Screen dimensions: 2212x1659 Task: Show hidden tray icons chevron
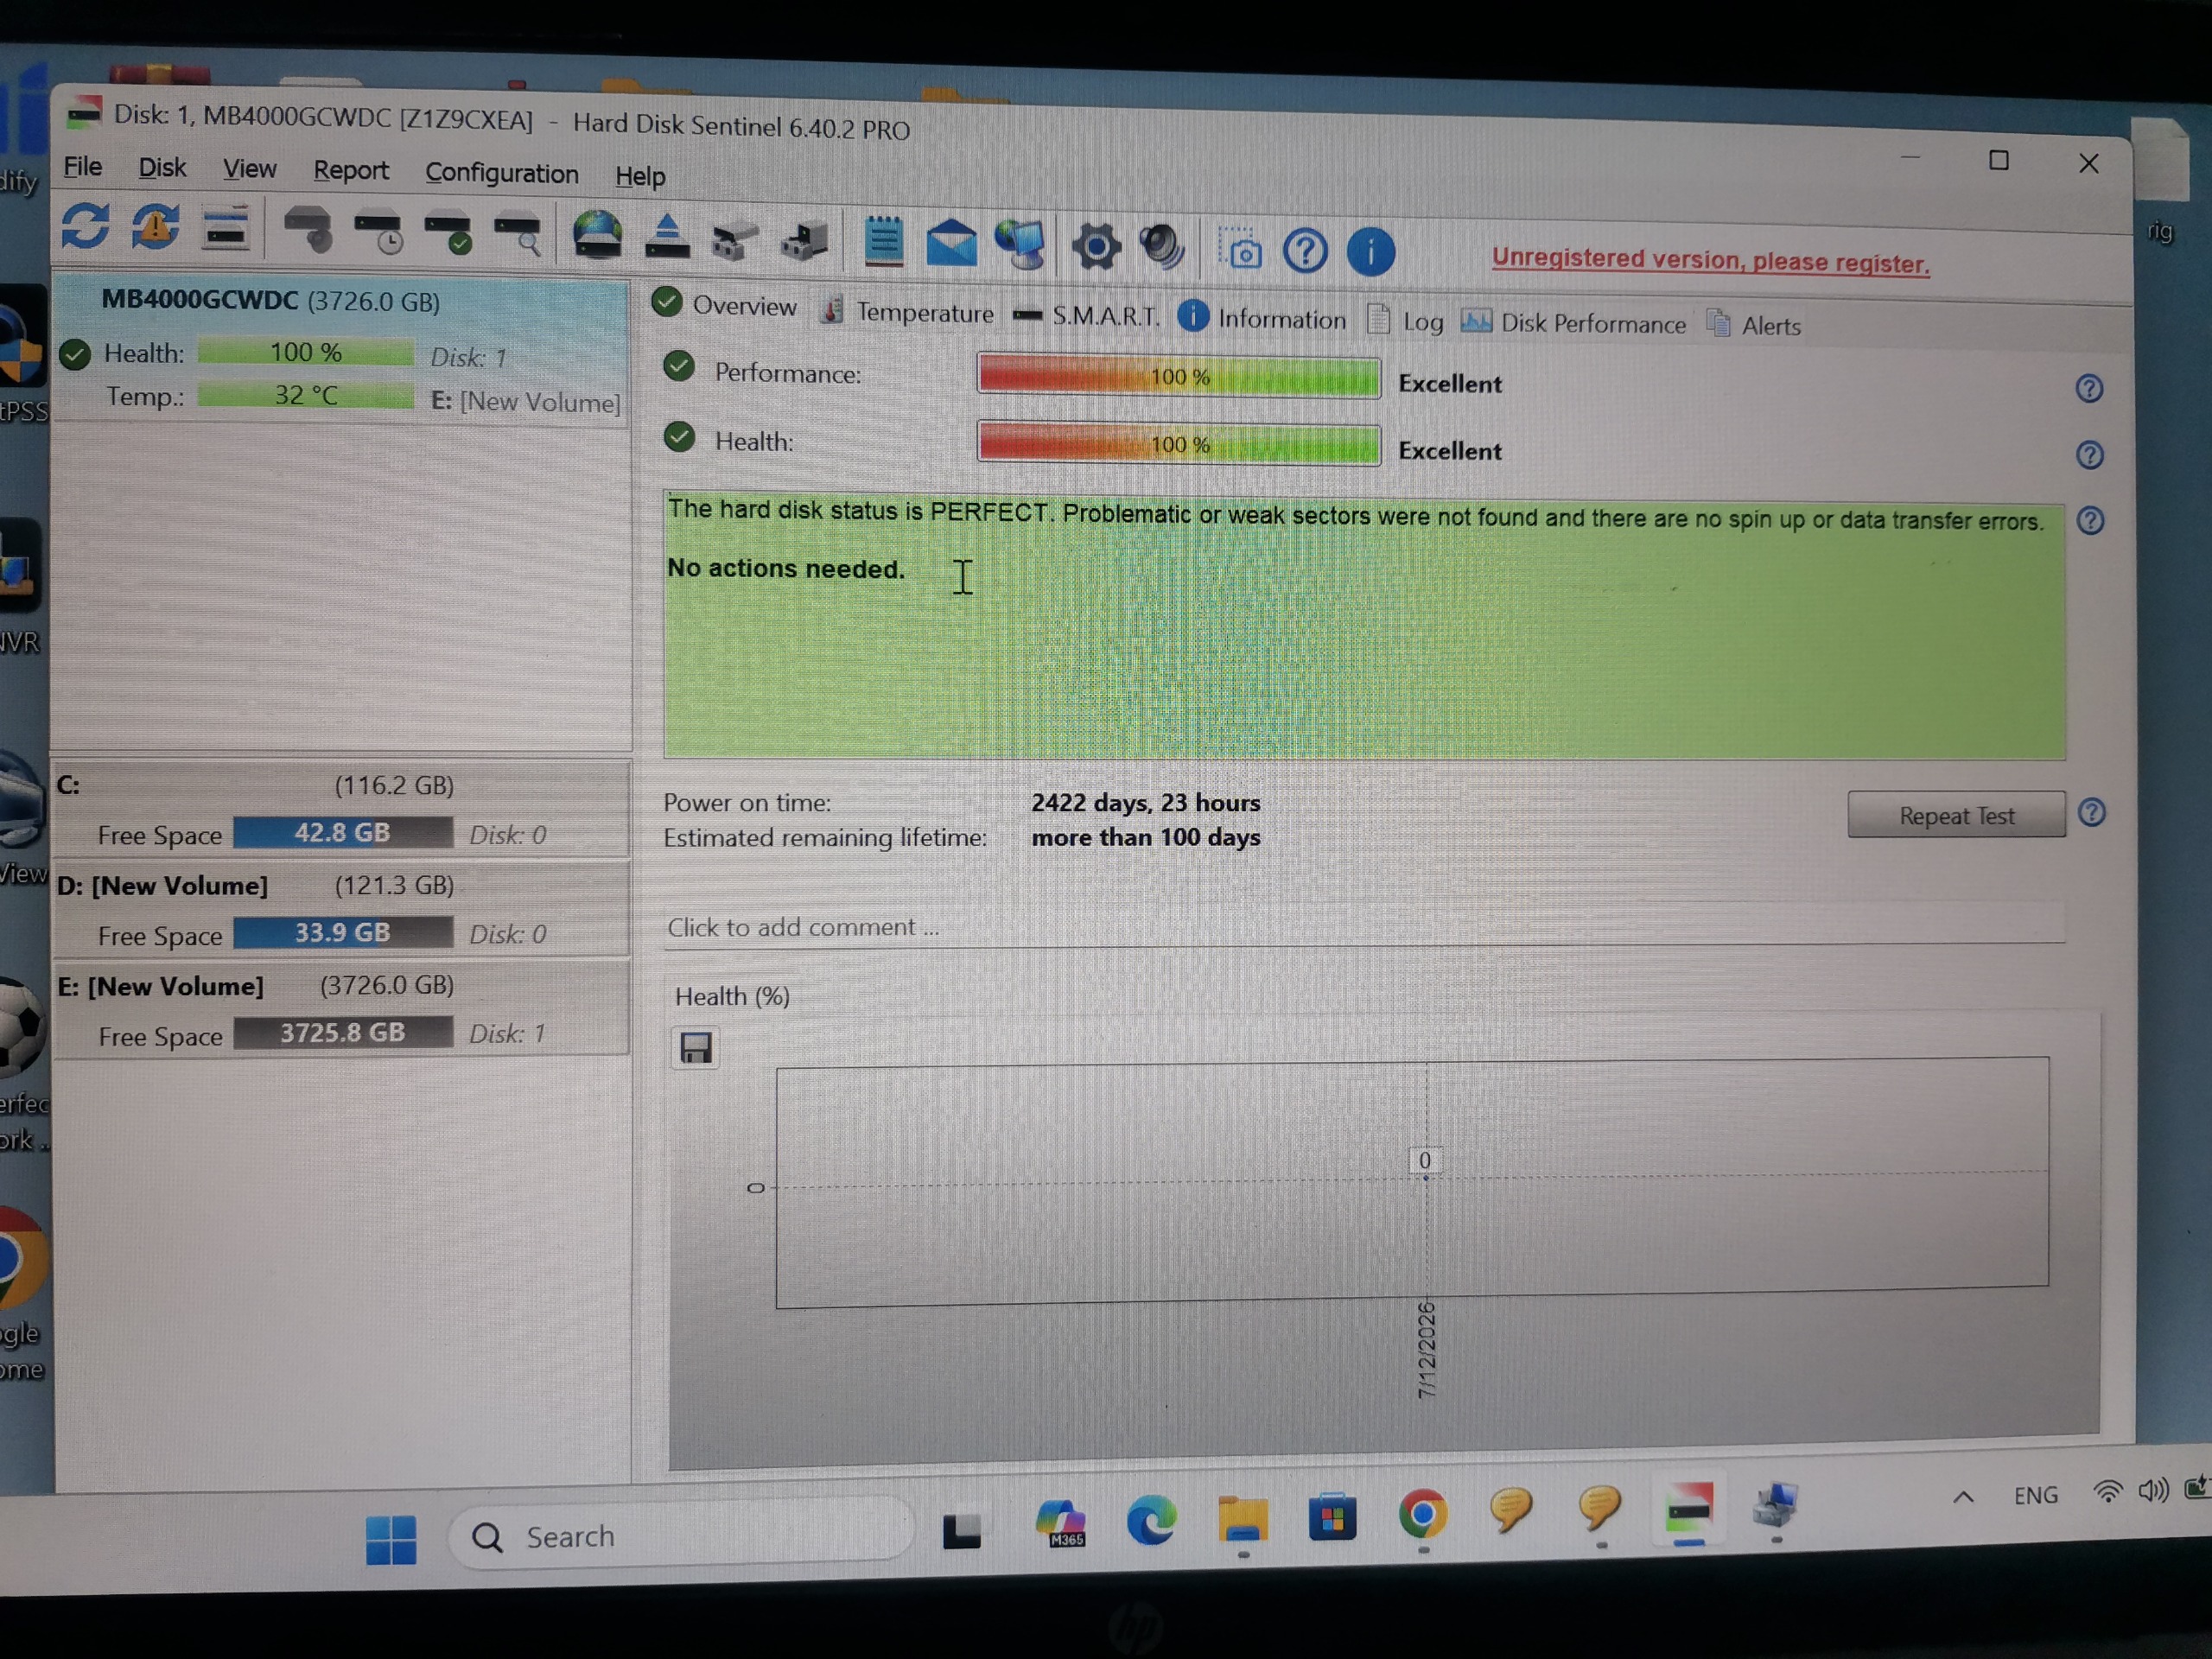1963,1497
